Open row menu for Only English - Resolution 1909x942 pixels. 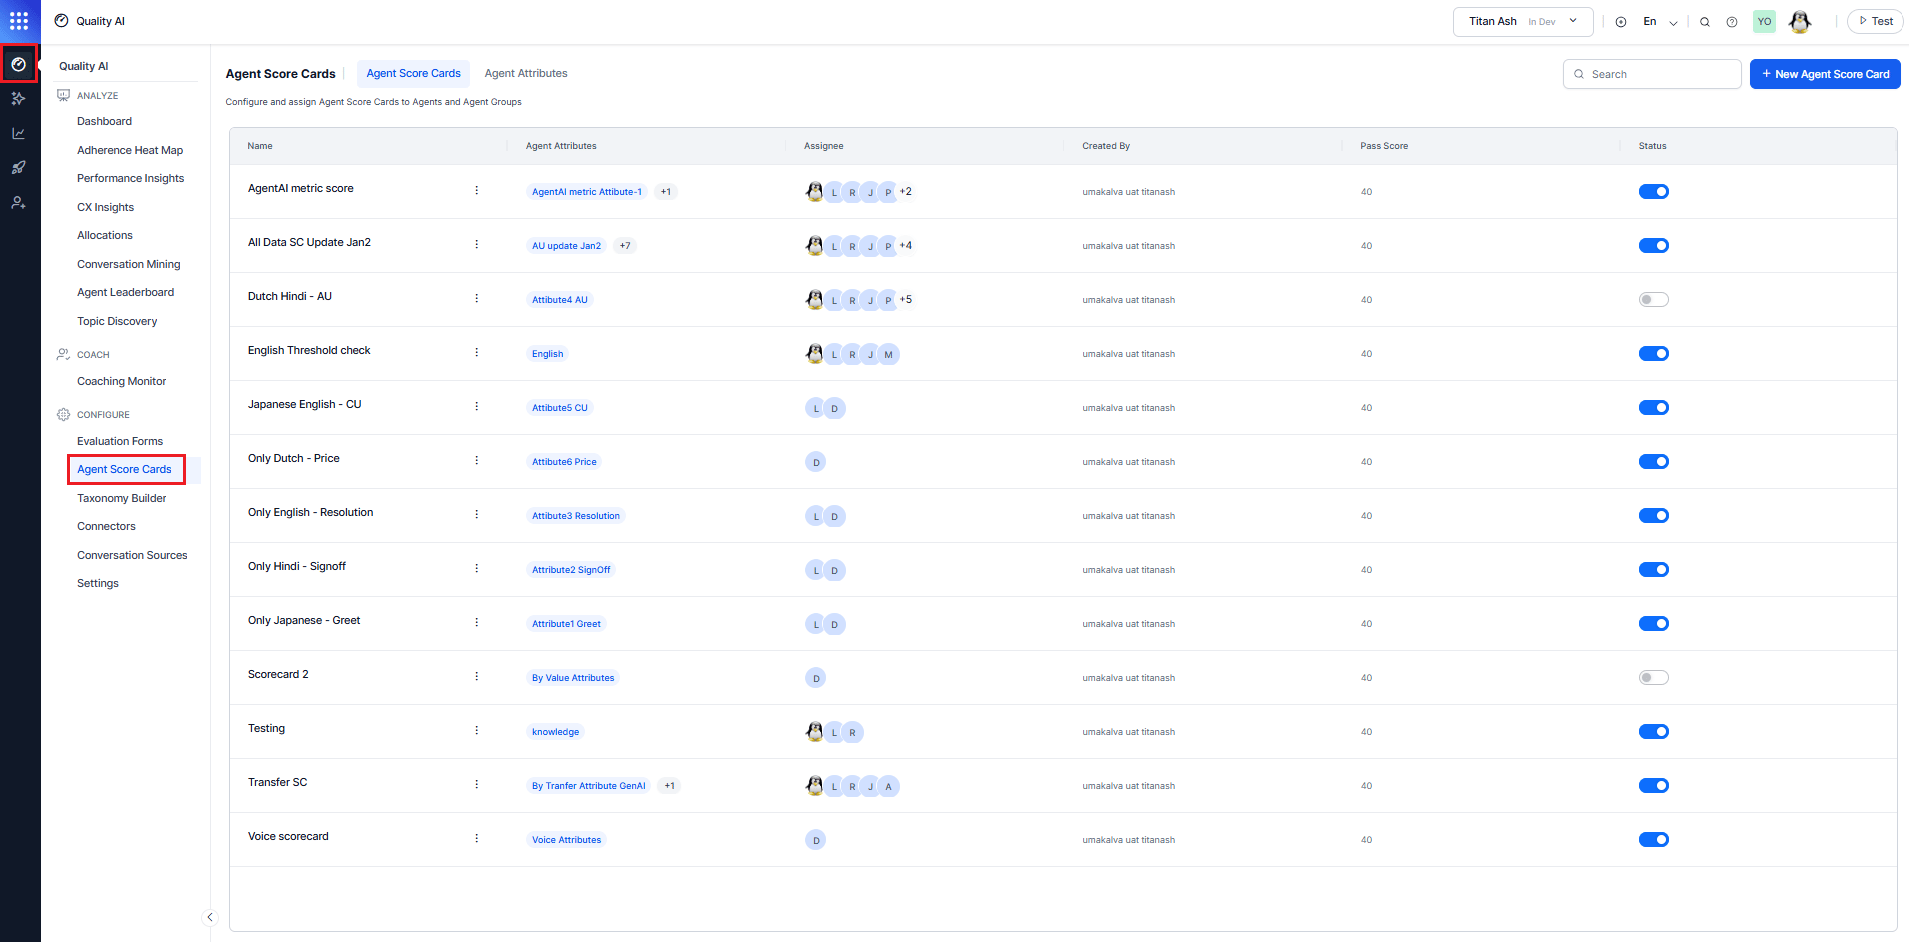click(476, 514)
